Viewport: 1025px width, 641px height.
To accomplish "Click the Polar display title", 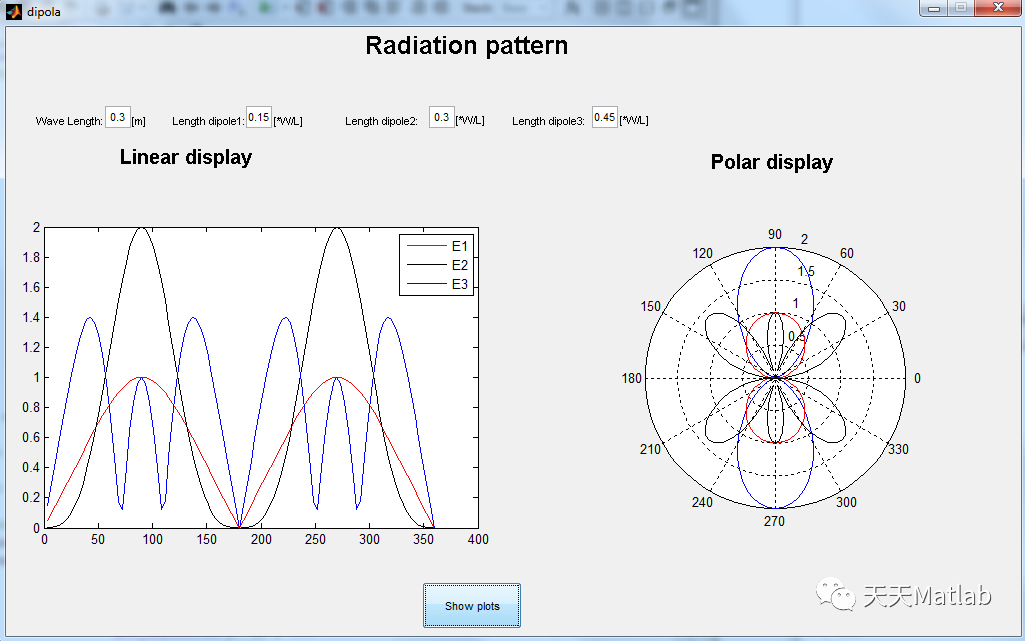I will tap(771, 162).
